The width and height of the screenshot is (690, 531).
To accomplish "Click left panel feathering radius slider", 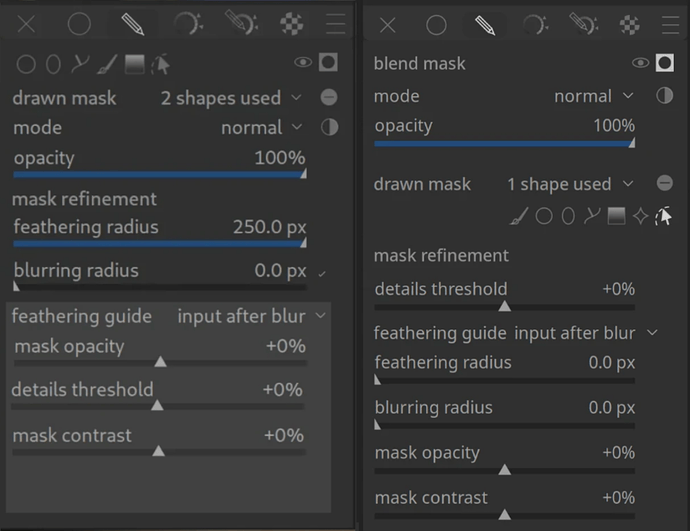I will tap(158, 240).
